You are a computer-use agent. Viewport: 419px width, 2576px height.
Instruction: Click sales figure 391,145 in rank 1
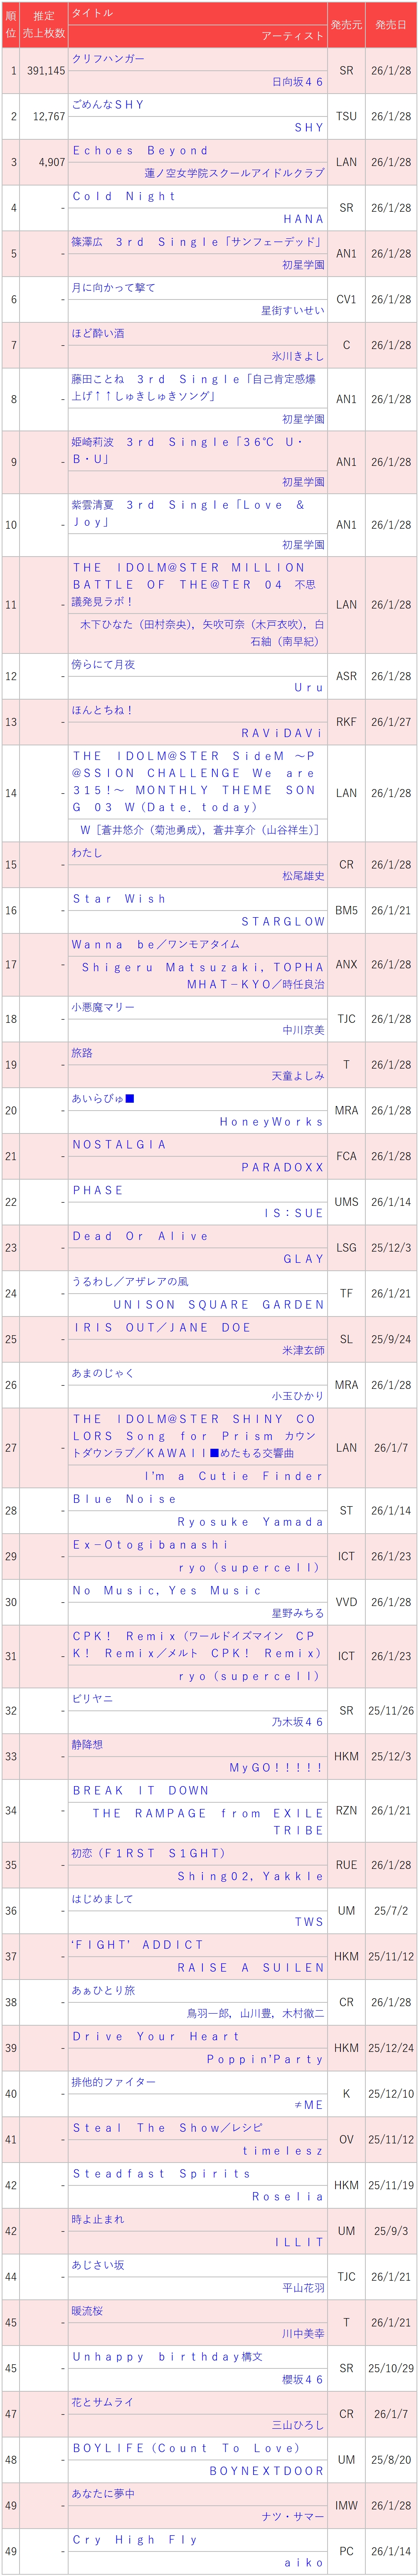46,71
